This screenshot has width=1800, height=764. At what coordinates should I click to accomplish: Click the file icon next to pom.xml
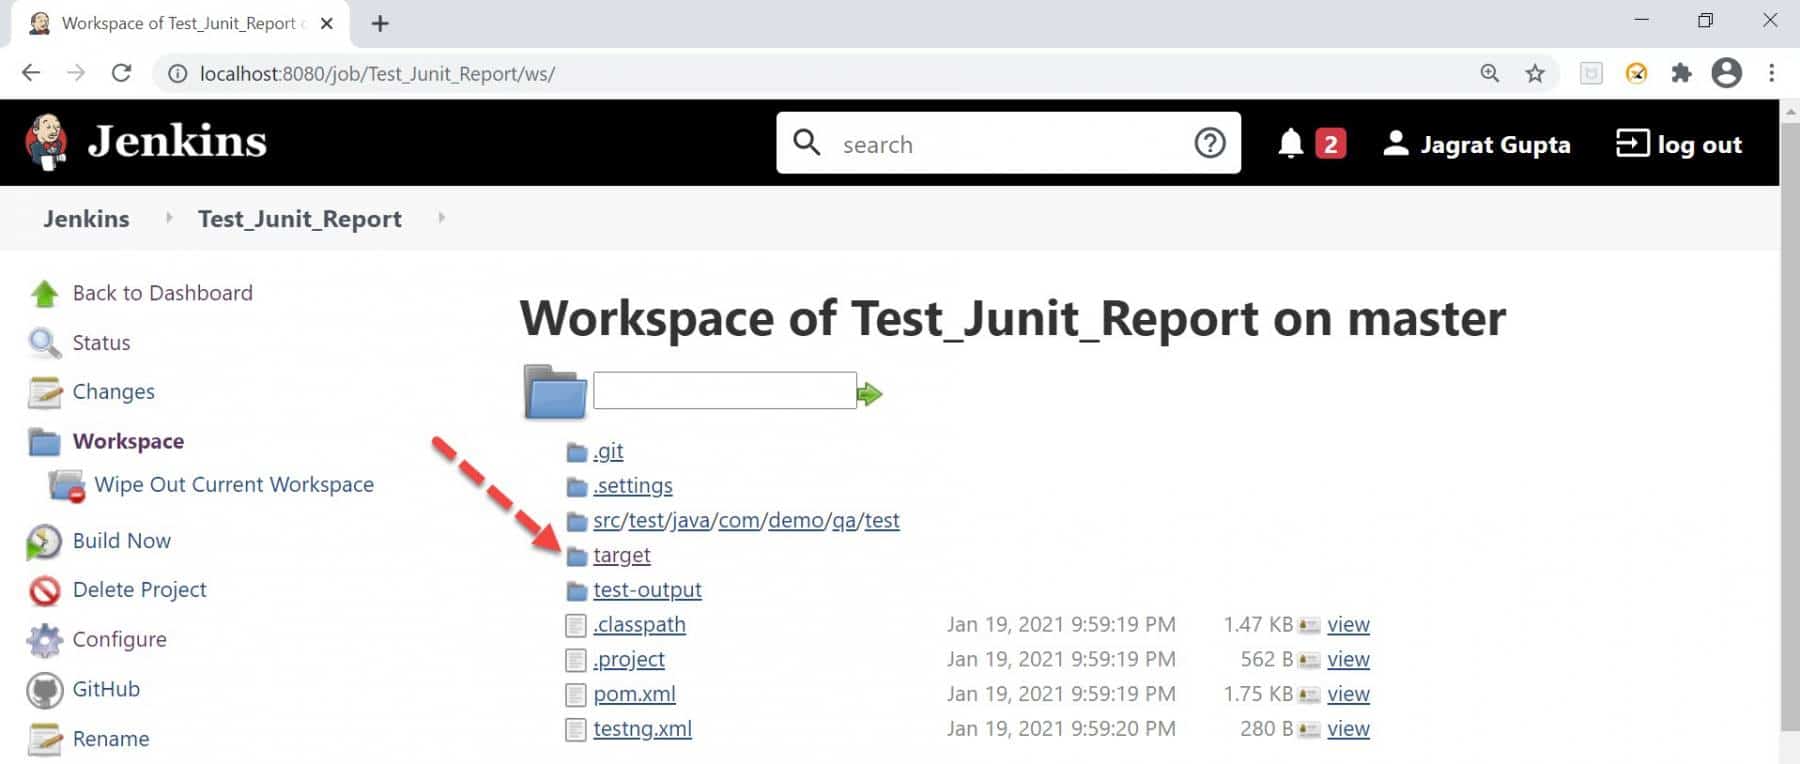point(576,695)
